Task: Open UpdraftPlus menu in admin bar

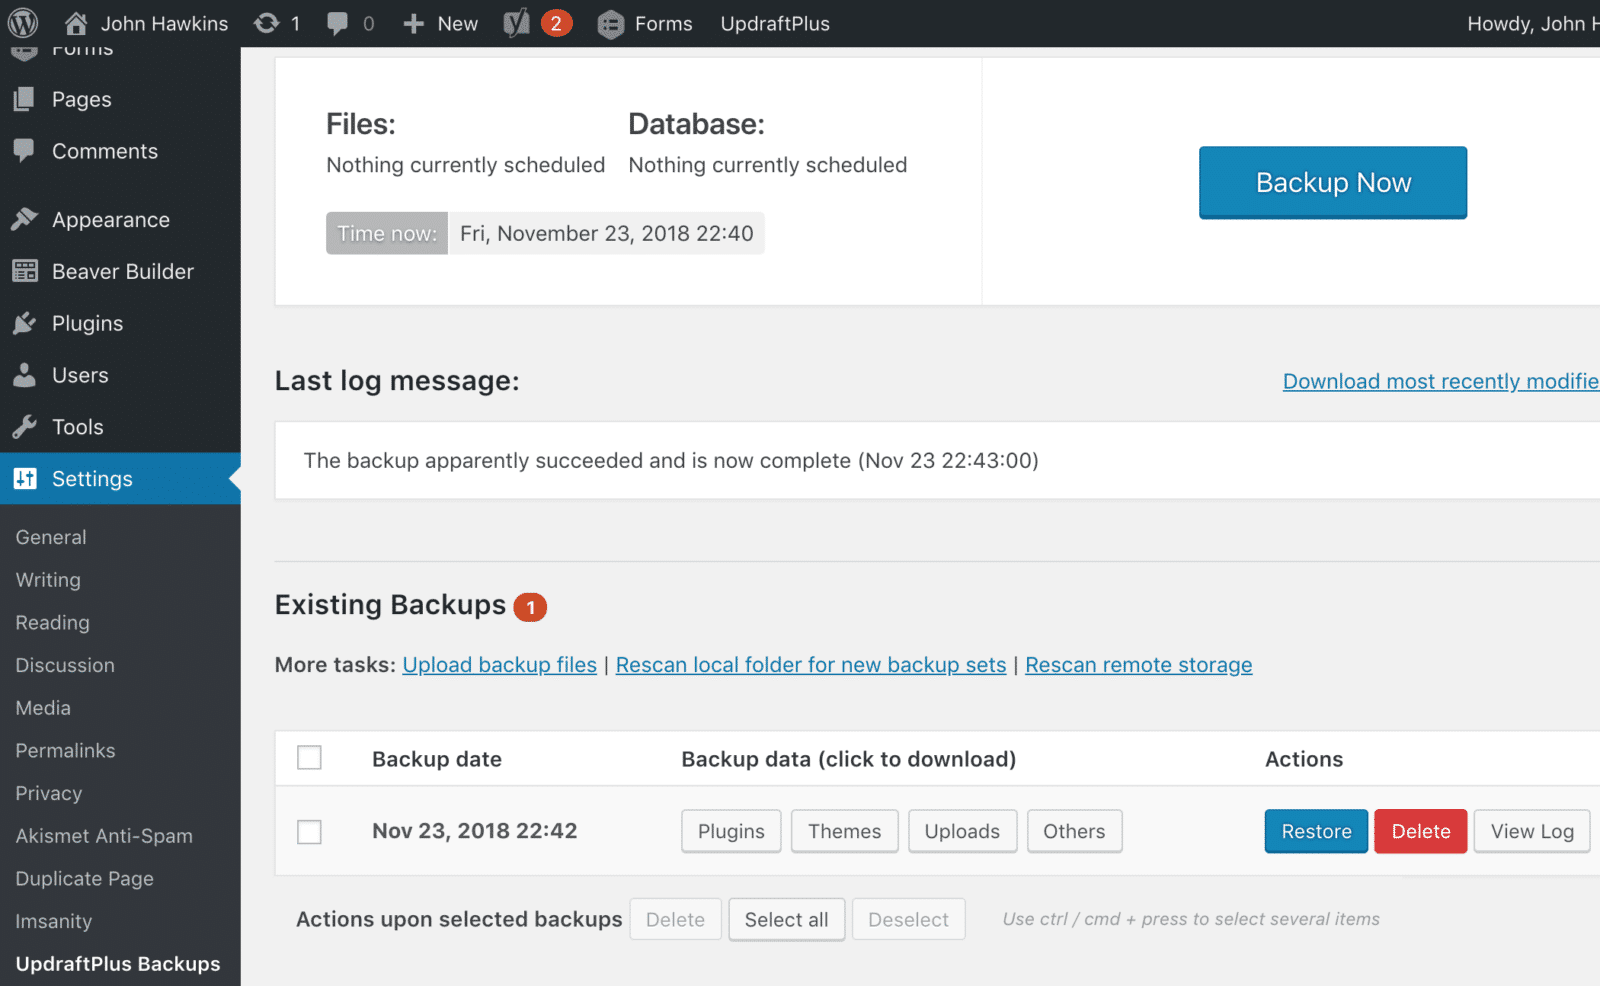Action: (775, 23)
